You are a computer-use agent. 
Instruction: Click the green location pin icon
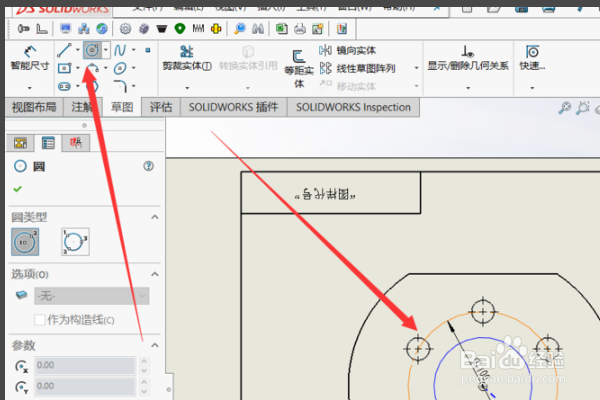coord(180,29)
